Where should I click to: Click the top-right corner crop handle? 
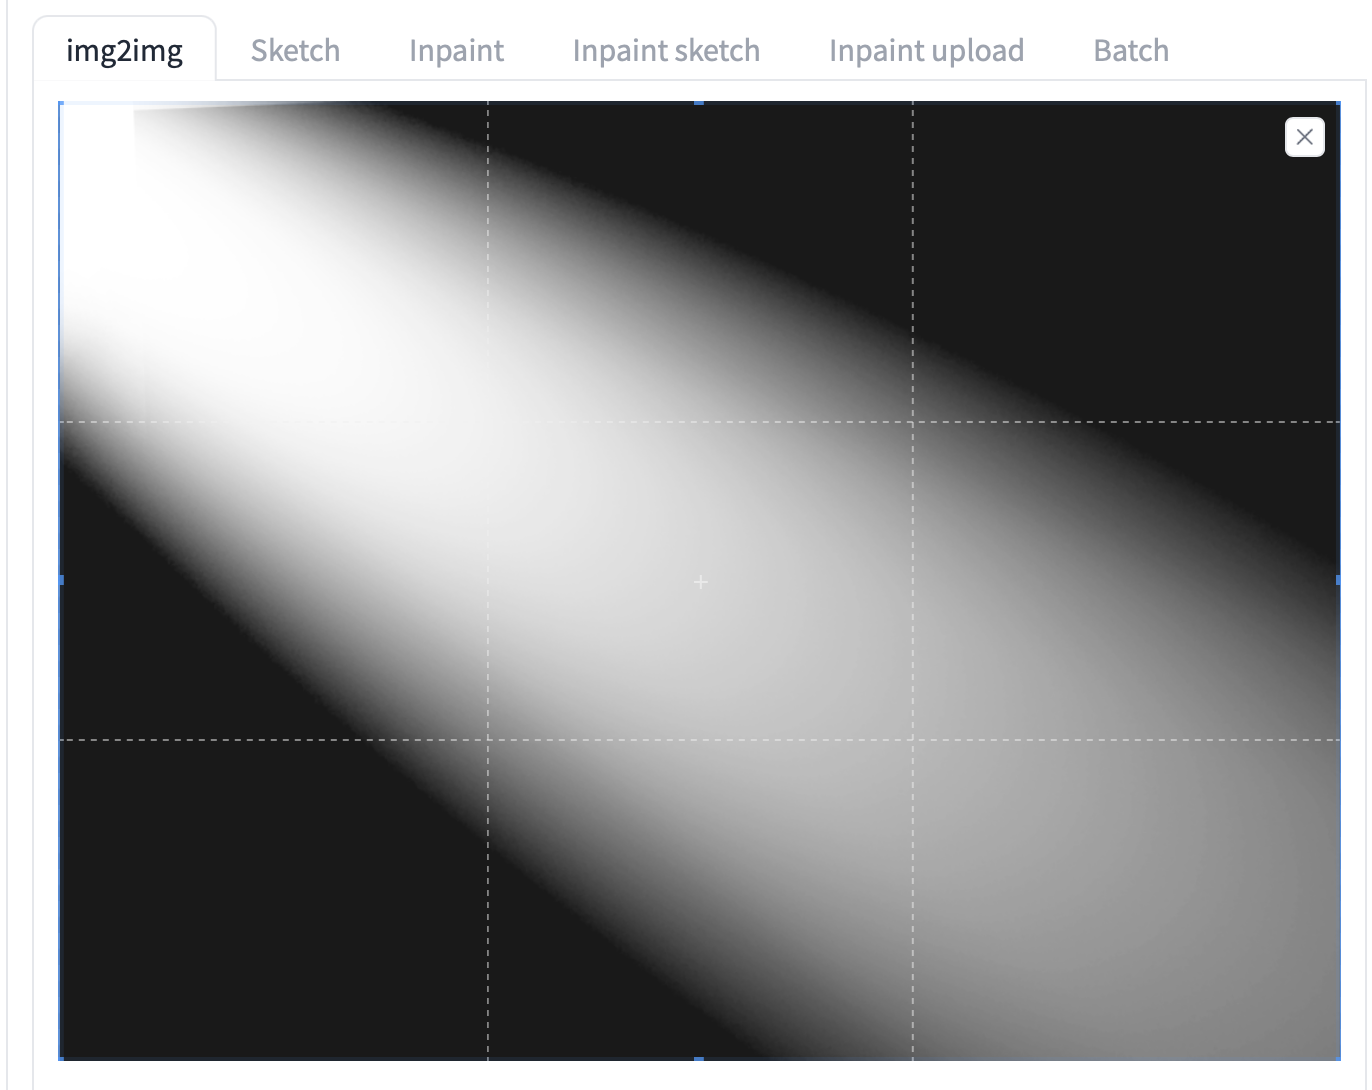click(1336, 101)
